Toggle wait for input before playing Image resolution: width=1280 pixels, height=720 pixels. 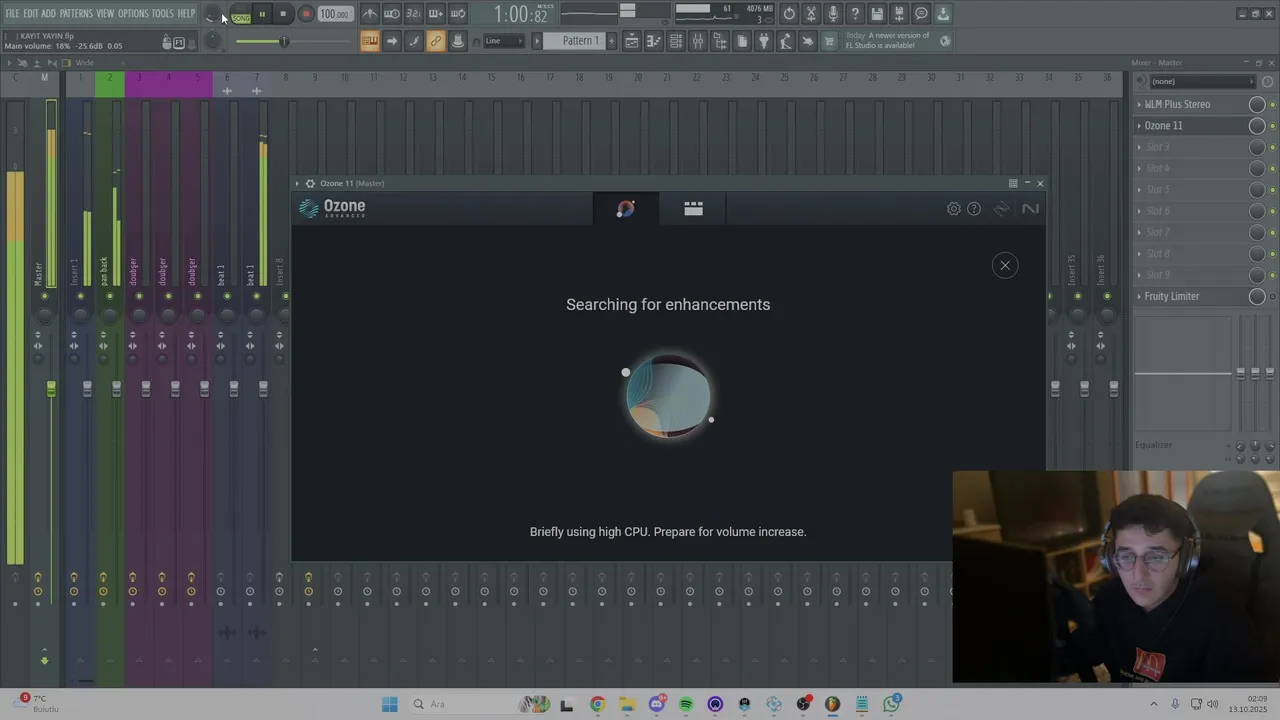pos(391,14)
